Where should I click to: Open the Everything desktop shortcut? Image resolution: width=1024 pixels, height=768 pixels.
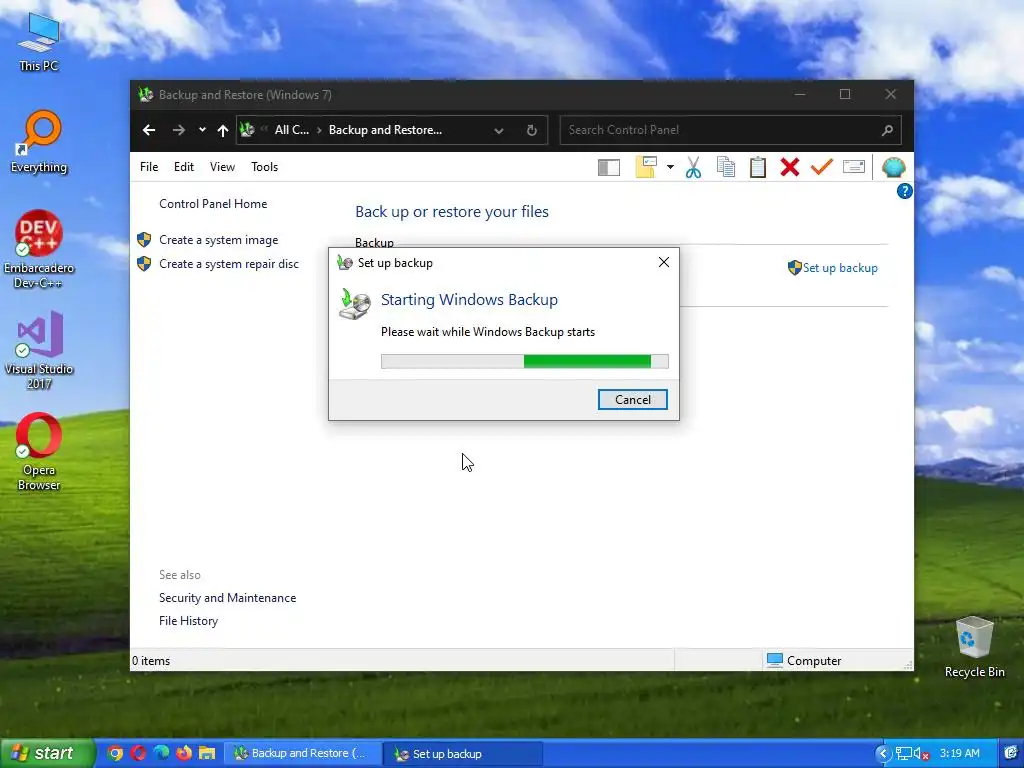point(39,142)
